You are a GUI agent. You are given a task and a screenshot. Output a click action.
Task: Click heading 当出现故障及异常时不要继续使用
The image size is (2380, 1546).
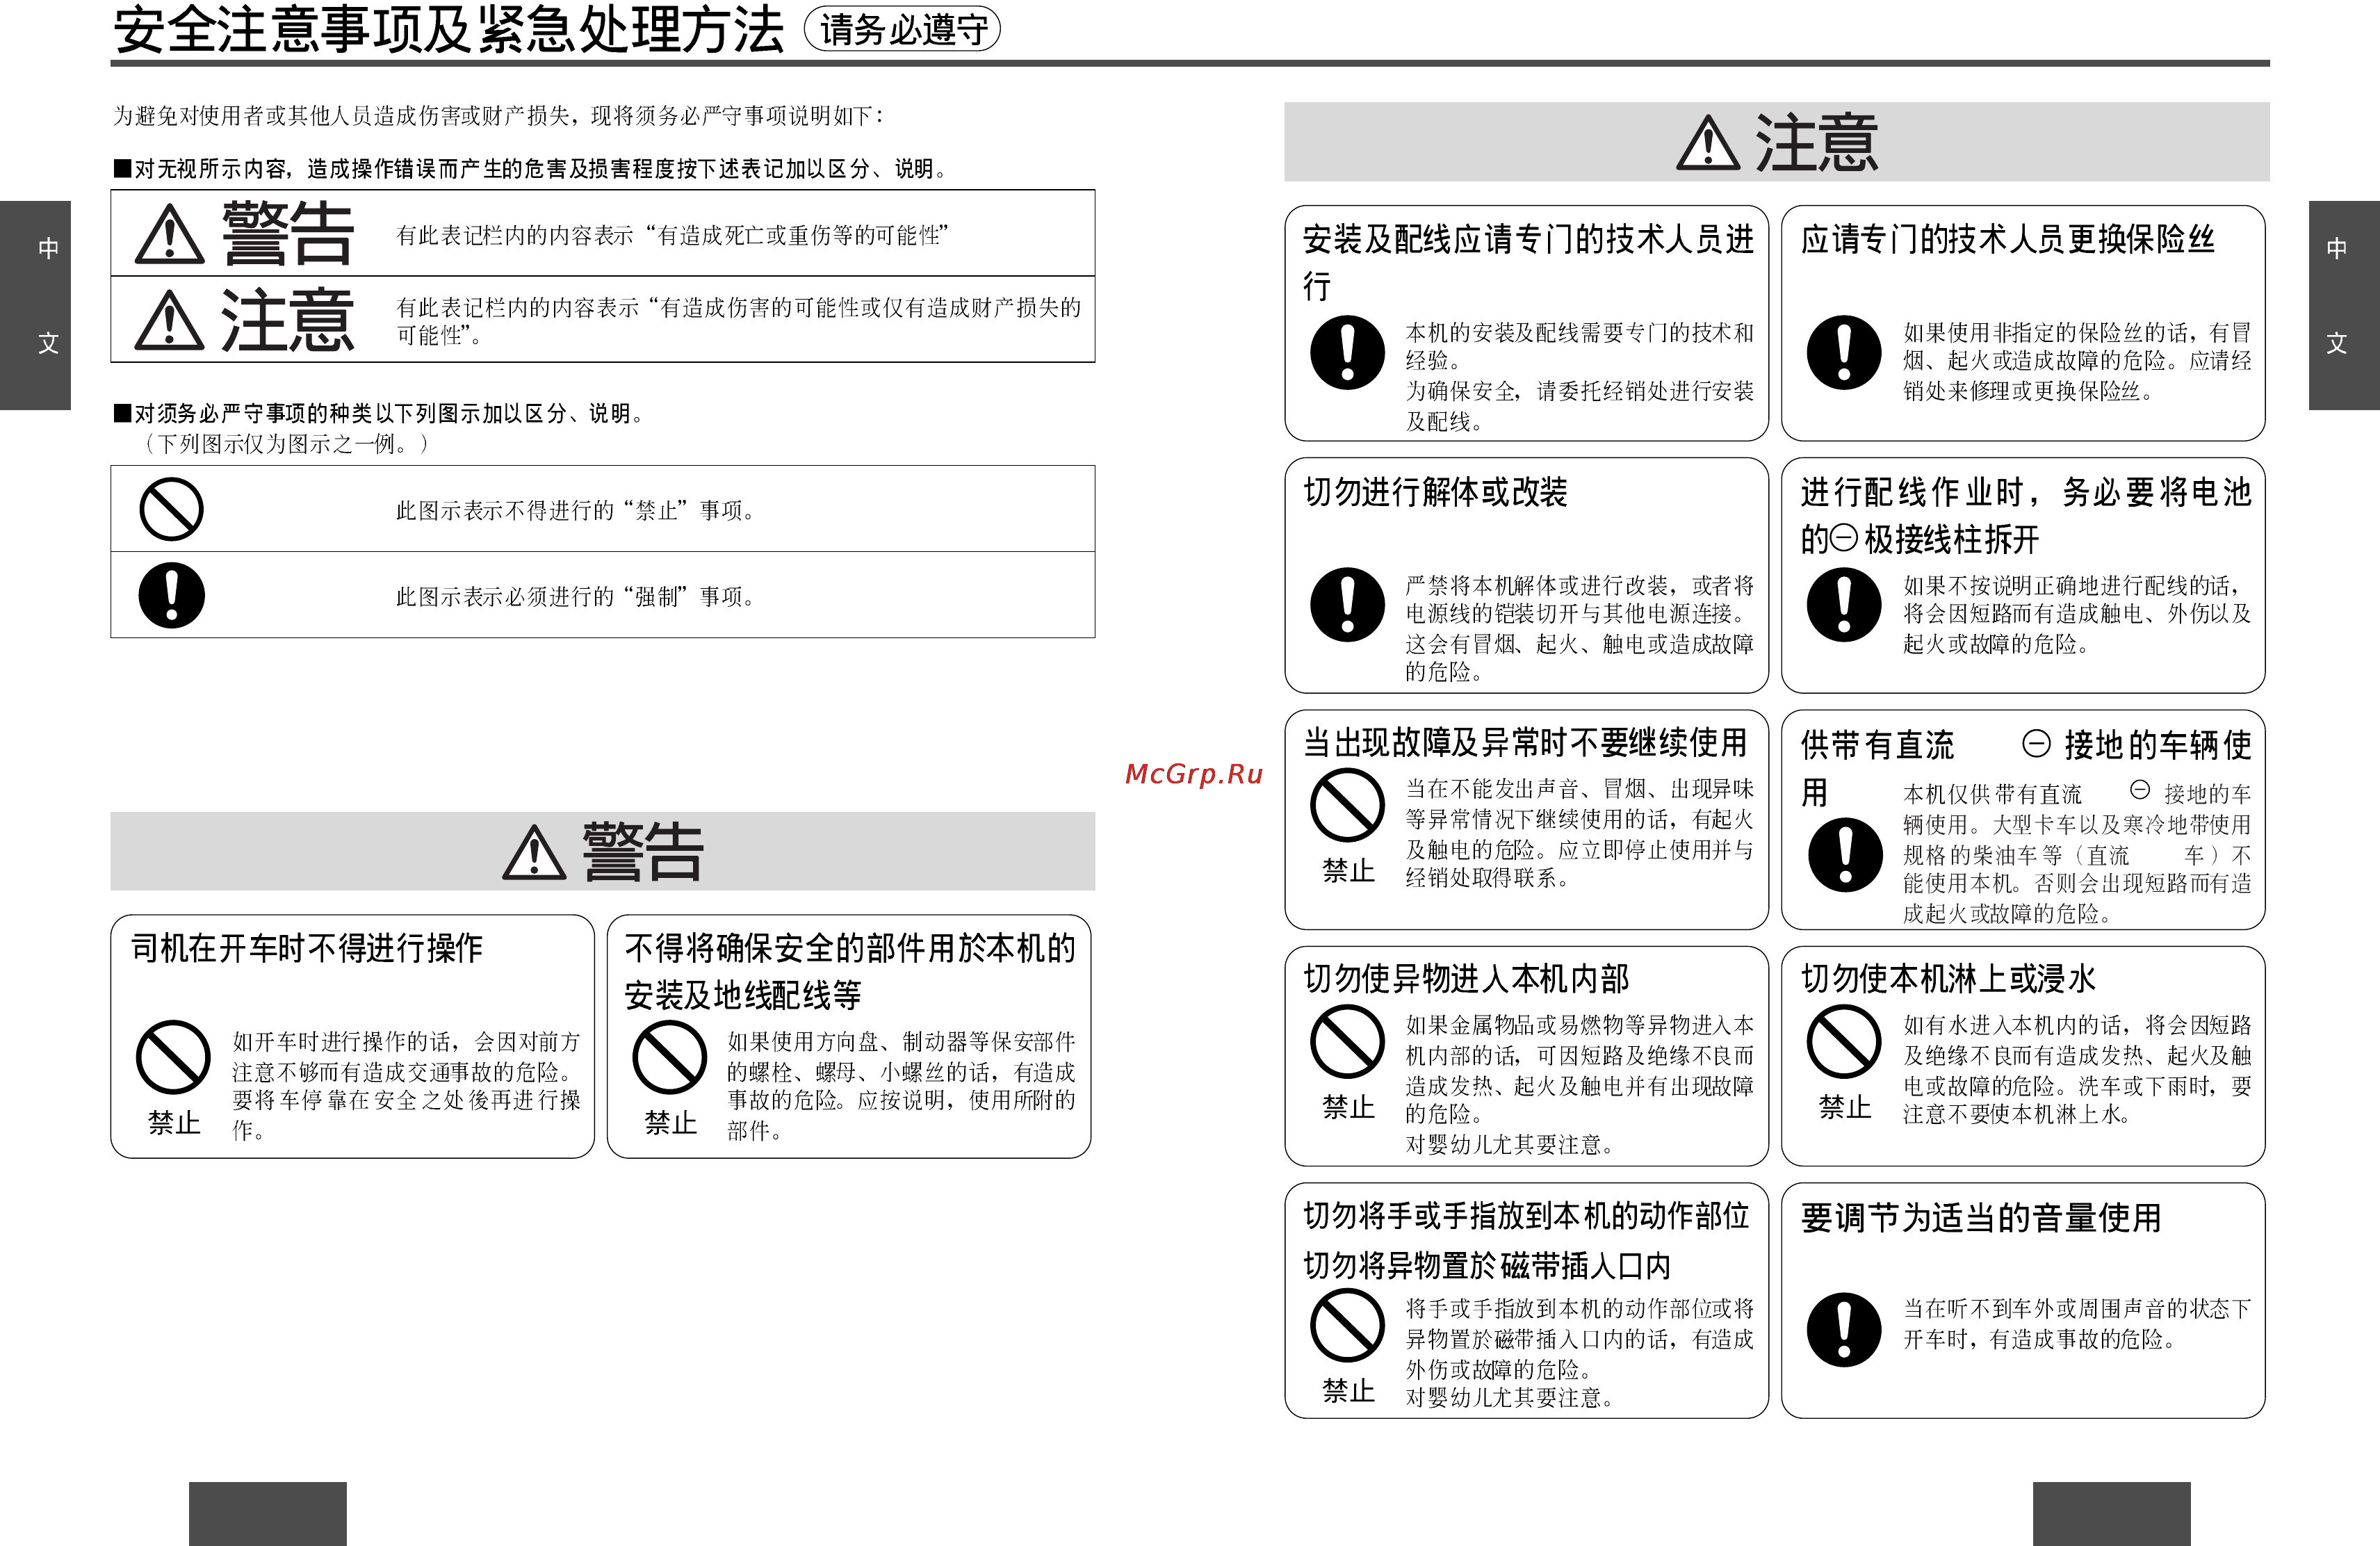tap(1525, 742)
